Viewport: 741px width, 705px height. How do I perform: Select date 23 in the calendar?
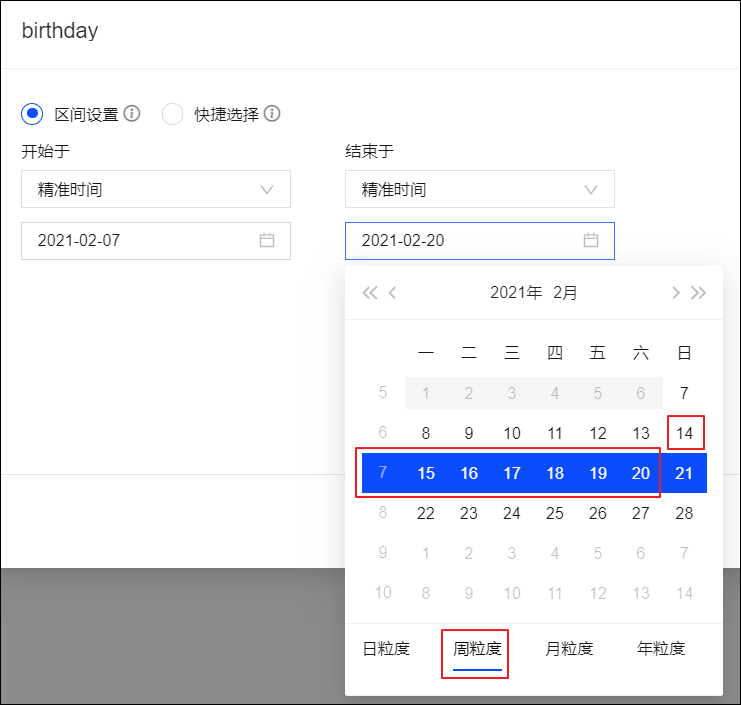[x=469, y=513]
